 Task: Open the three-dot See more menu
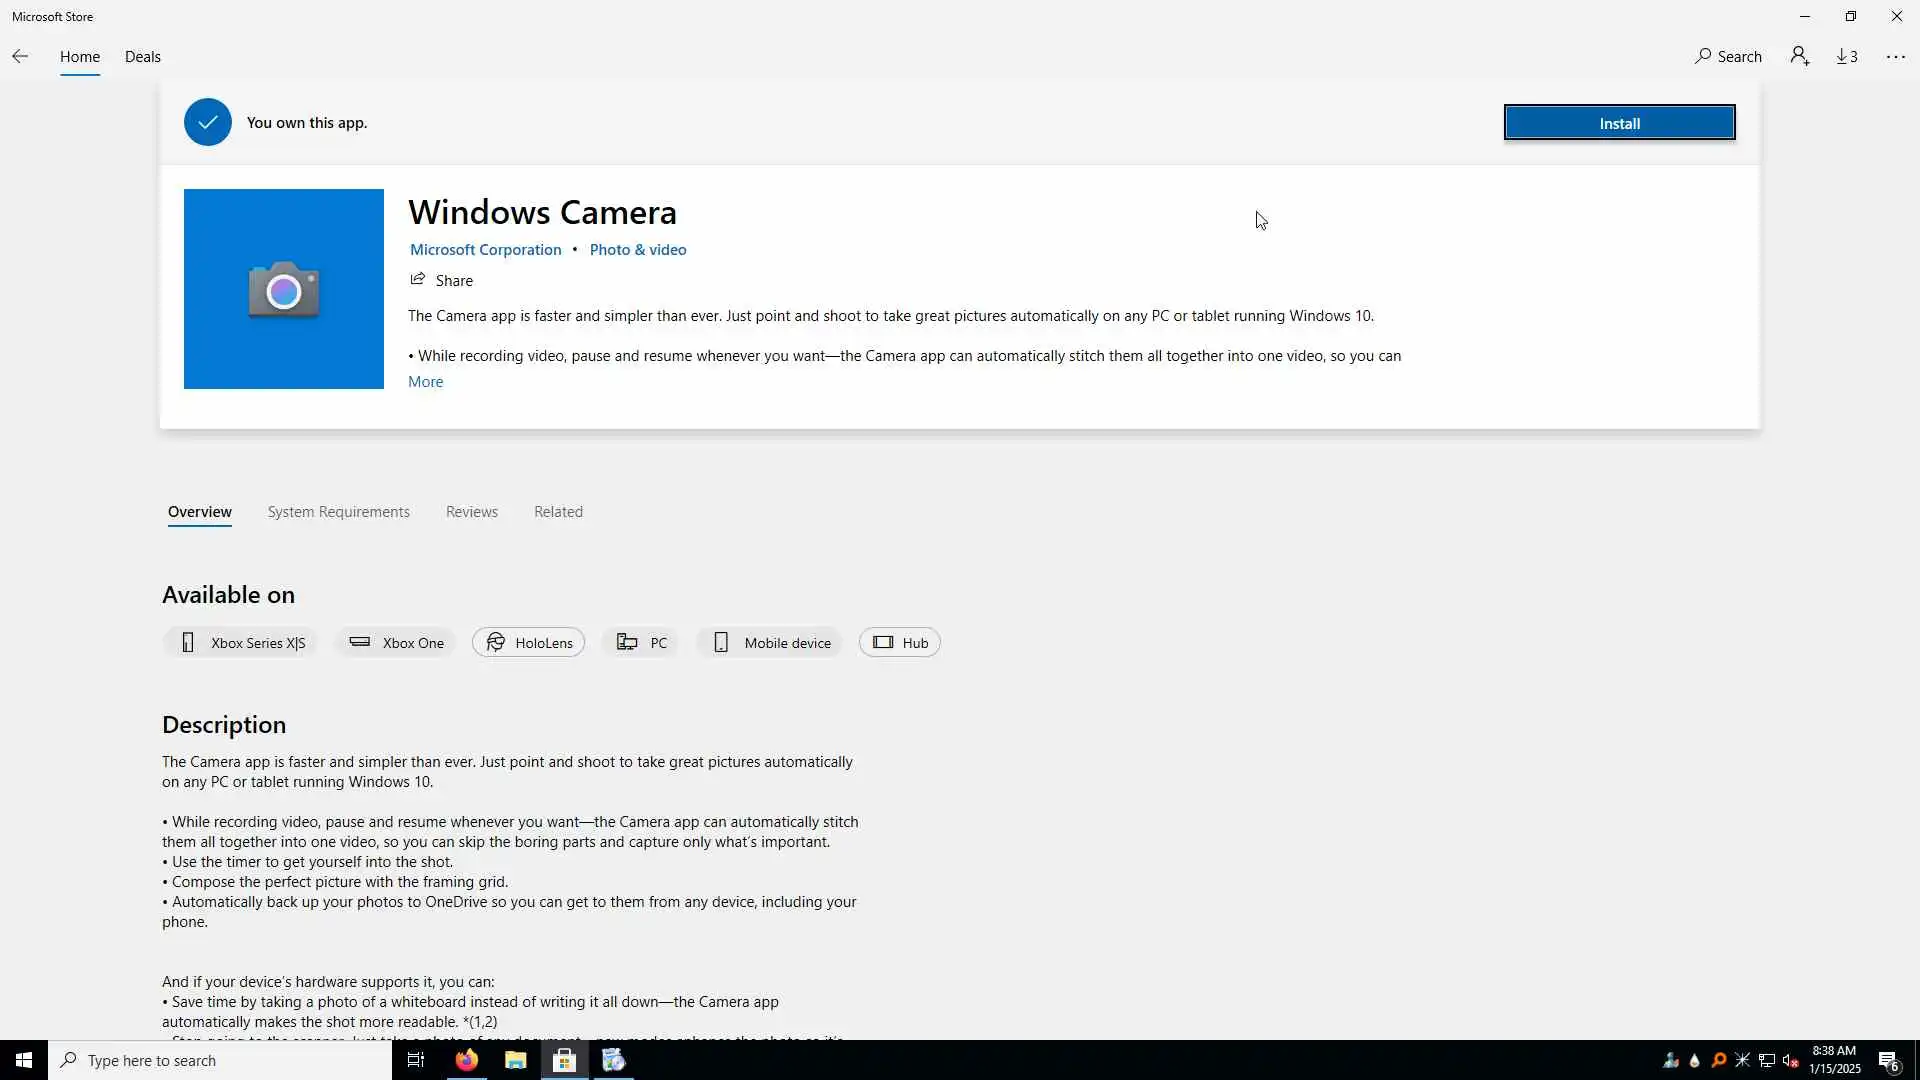[1895, 56]
